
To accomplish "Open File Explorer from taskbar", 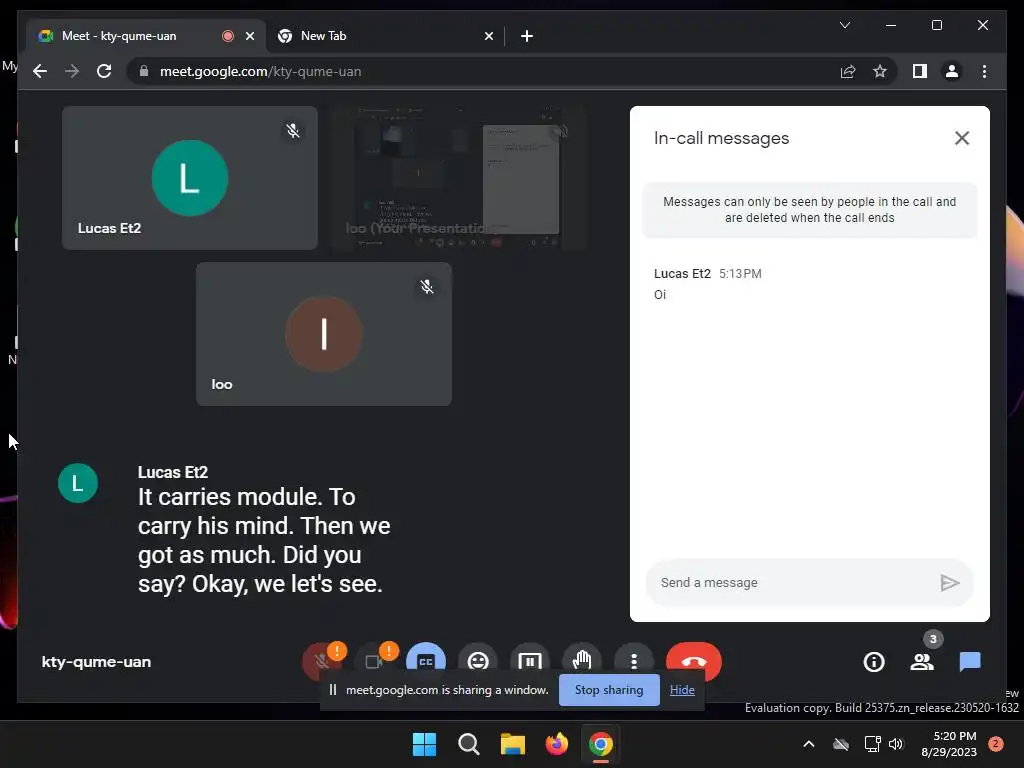I will pyautogui.click(x=513, y=744).
